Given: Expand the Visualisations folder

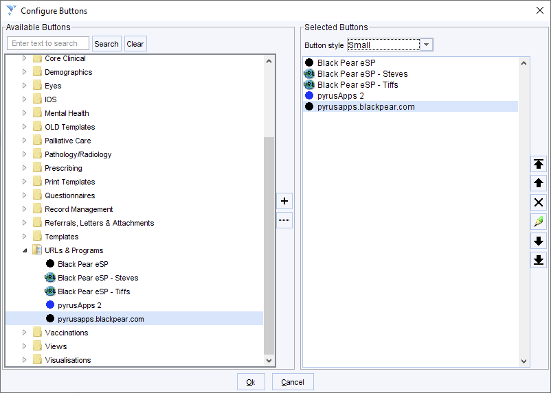Looking at the screenshot, I should coord(24,360).
